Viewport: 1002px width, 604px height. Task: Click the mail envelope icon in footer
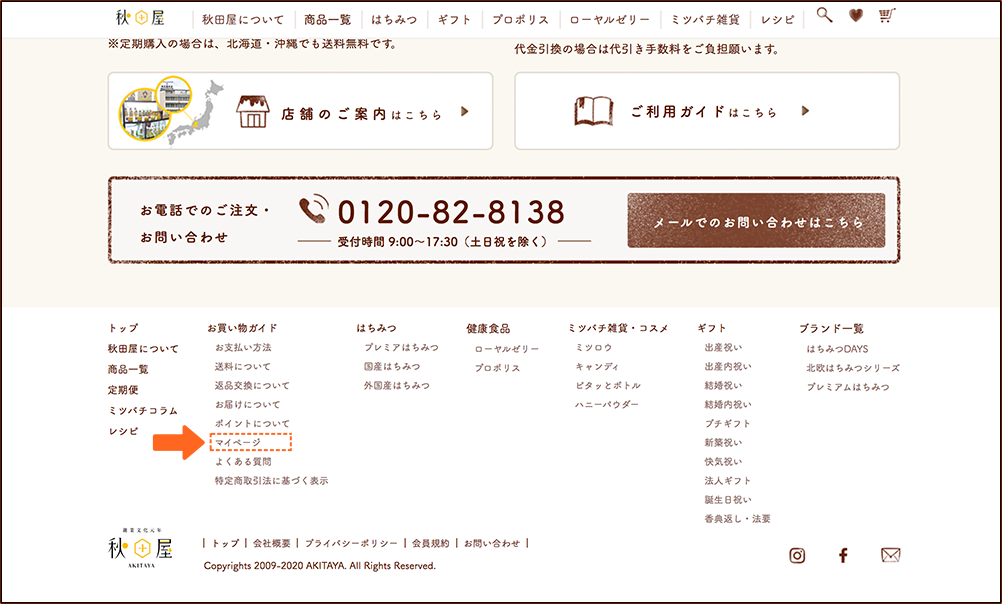[x=891, y=555]
